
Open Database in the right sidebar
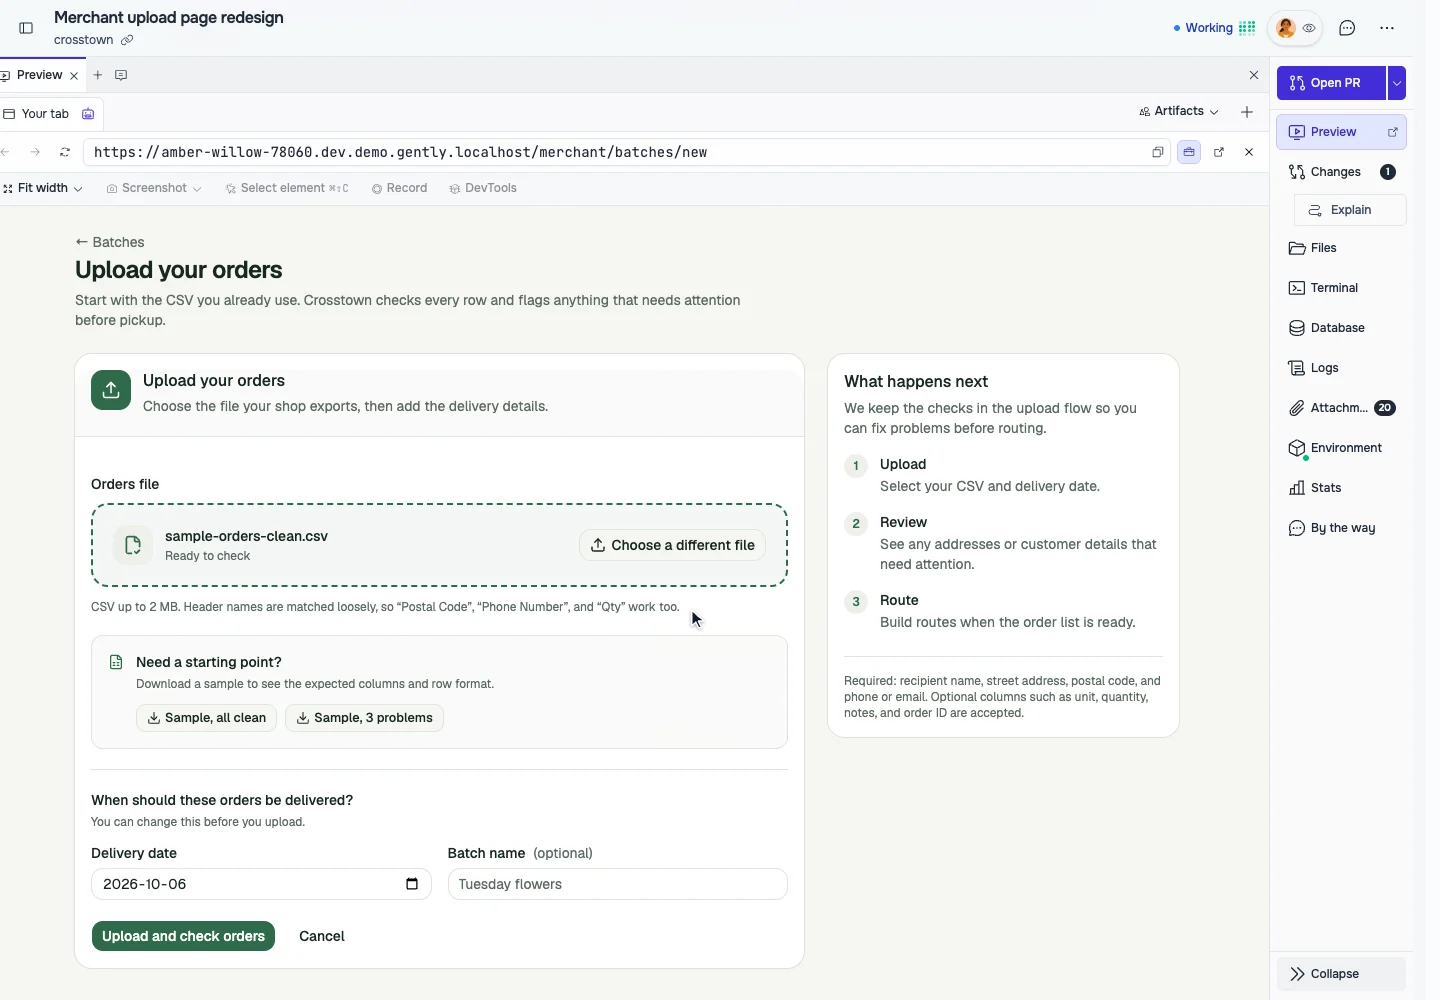tap(1341, 328)
